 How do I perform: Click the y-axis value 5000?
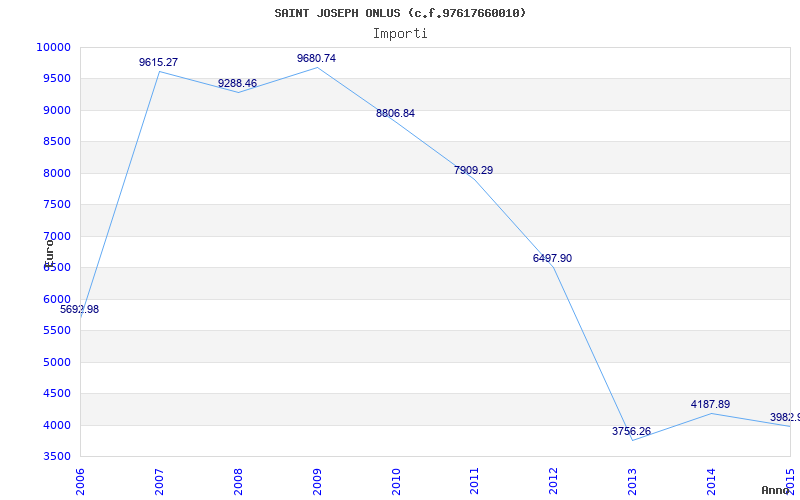coord(56,362)
